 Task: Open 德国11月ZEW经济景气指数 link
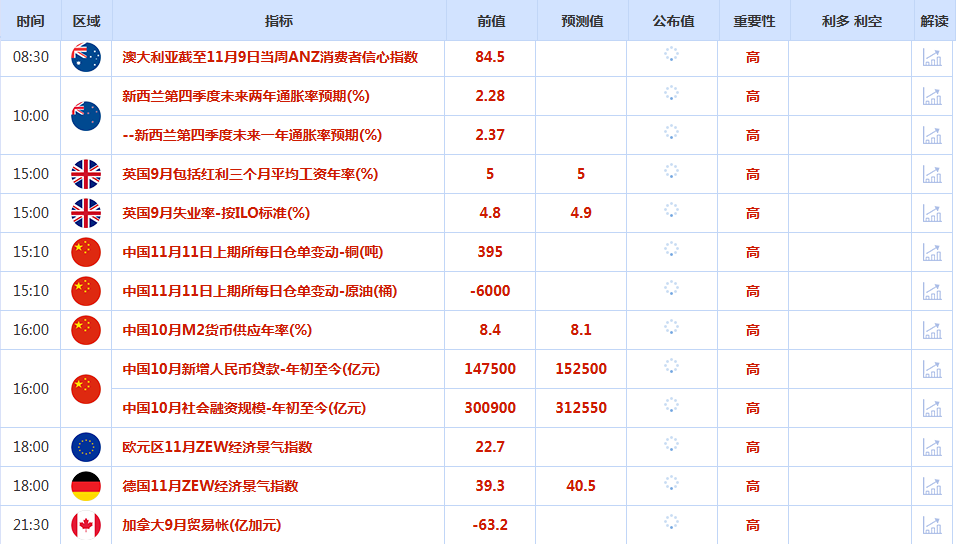click(x=210, y=486)
